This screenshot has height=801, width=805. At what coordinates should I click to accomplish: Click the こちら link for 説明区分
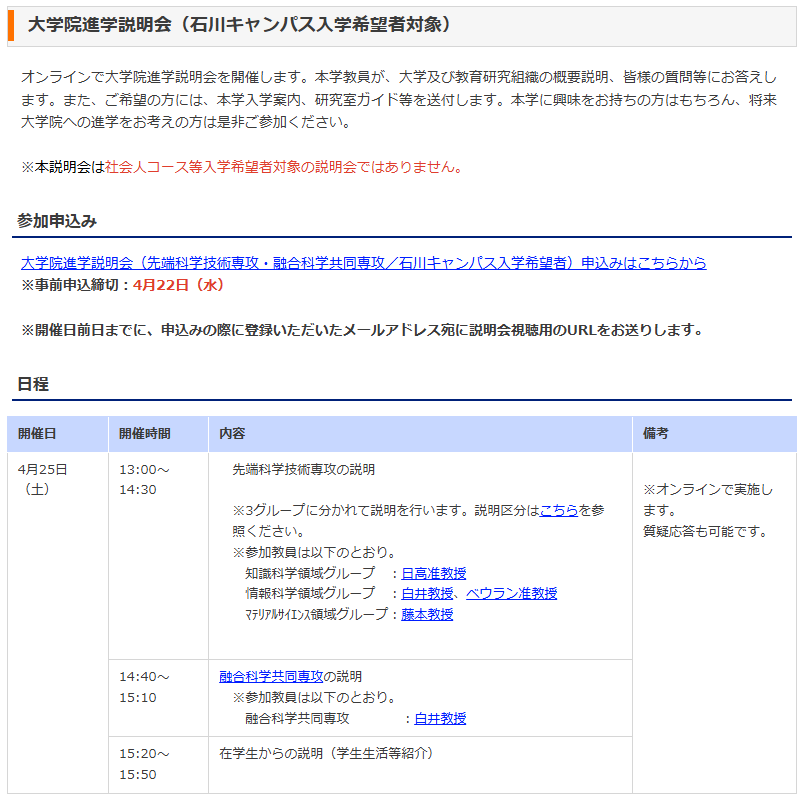[559, 510]
